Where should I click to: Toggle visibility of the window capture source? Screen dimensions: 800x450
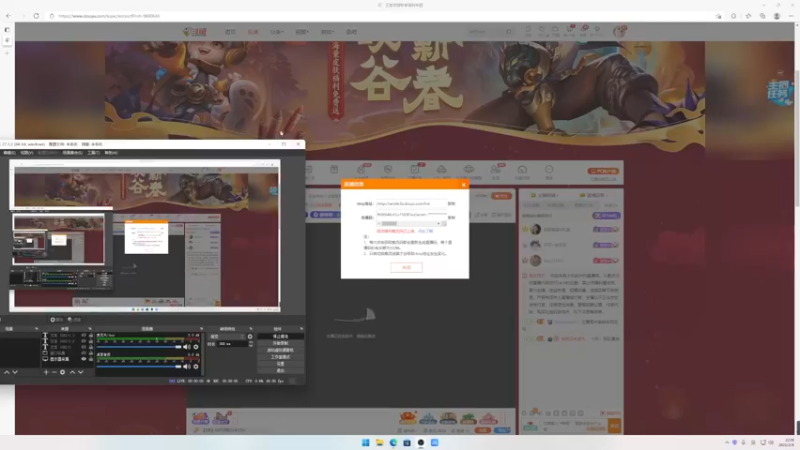(x=84, y=353)
